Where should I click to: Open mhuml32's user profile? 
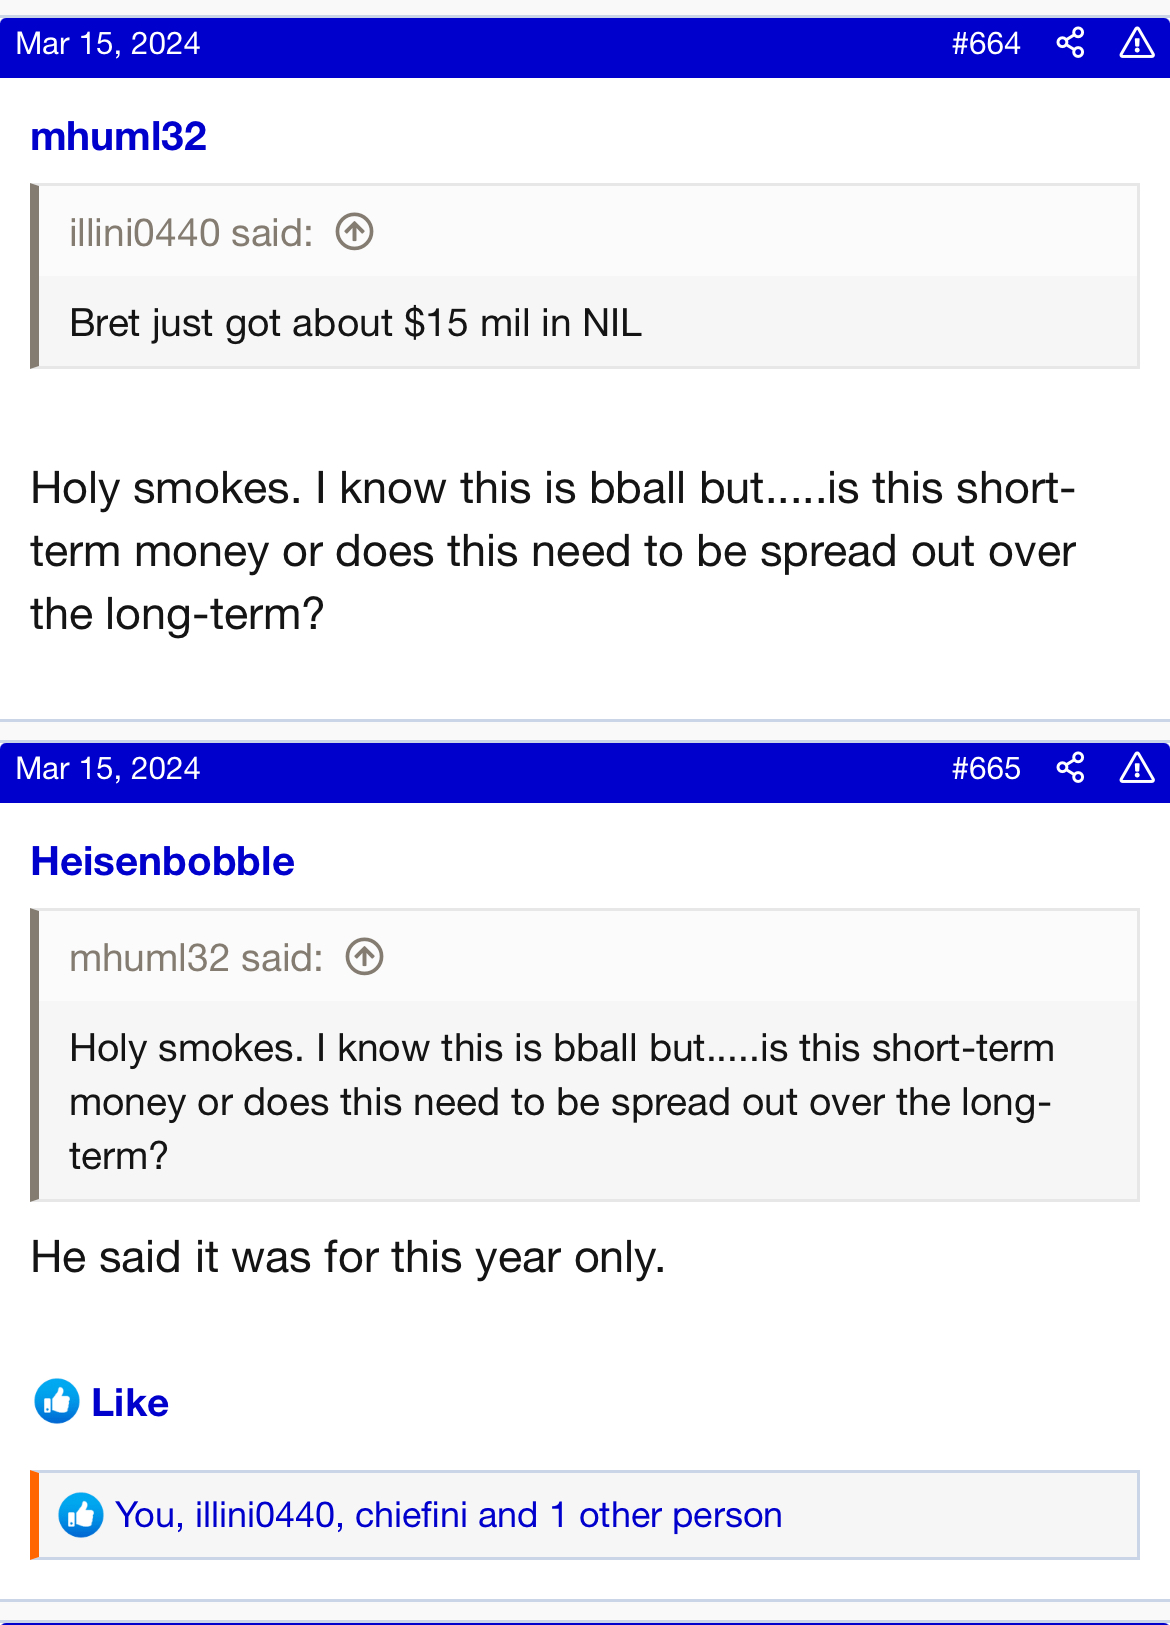click(x=118, y=136)
